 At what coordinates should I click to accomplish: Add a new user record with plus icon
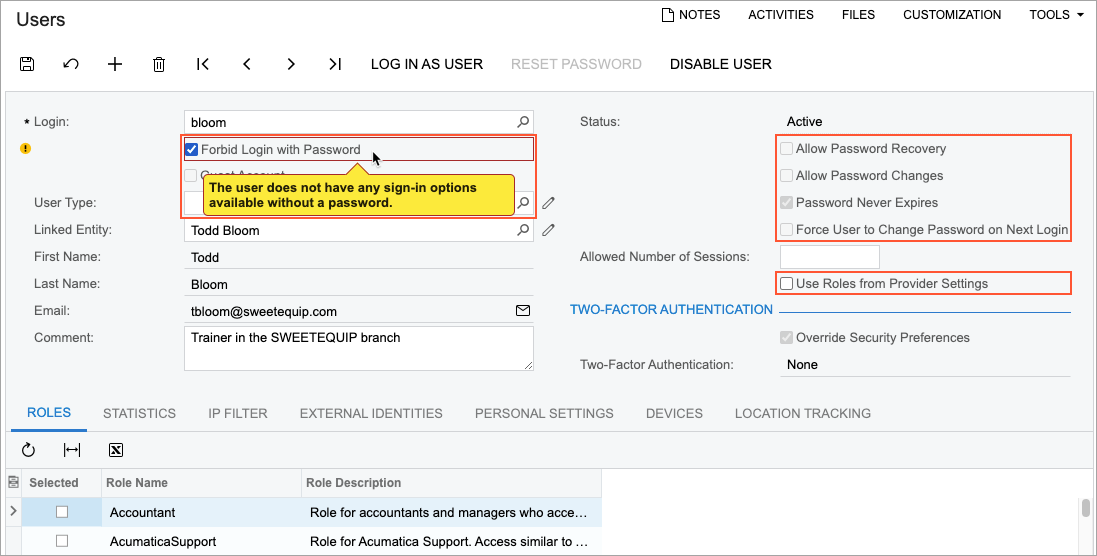click(115, 64)
